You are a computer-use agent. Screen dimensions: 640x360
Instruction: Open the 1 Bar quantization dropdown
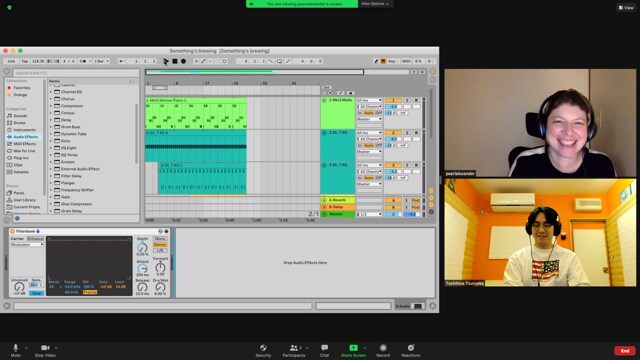coord(101,61)
